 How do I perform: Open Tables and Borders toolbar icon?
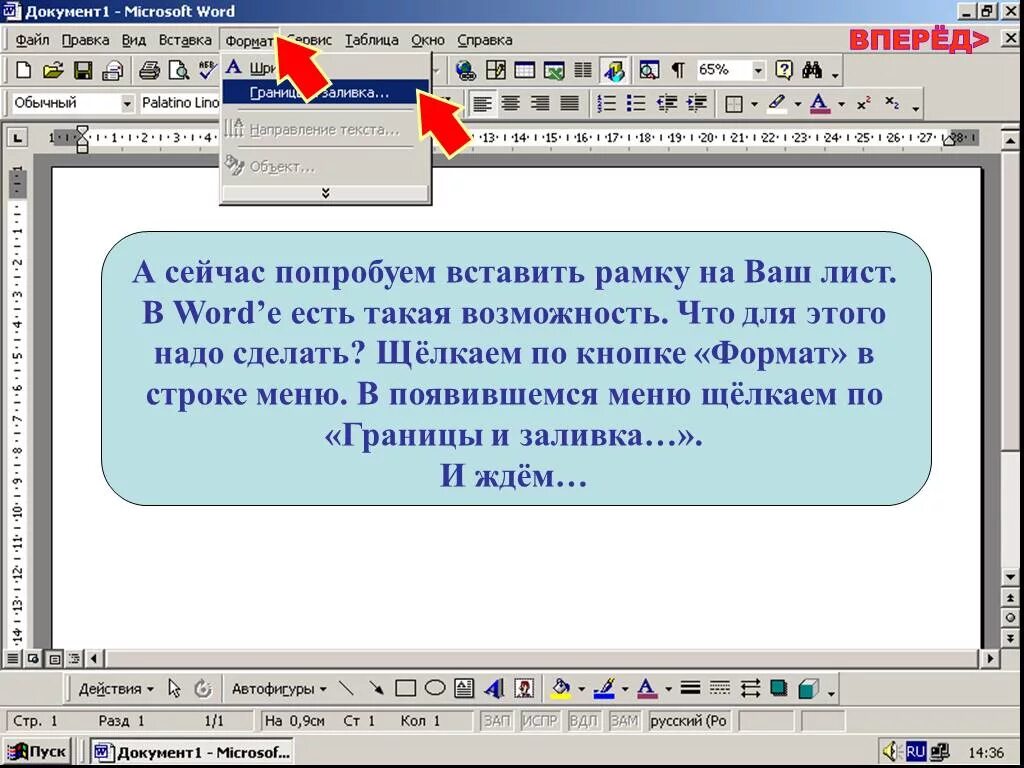point(496,70)
